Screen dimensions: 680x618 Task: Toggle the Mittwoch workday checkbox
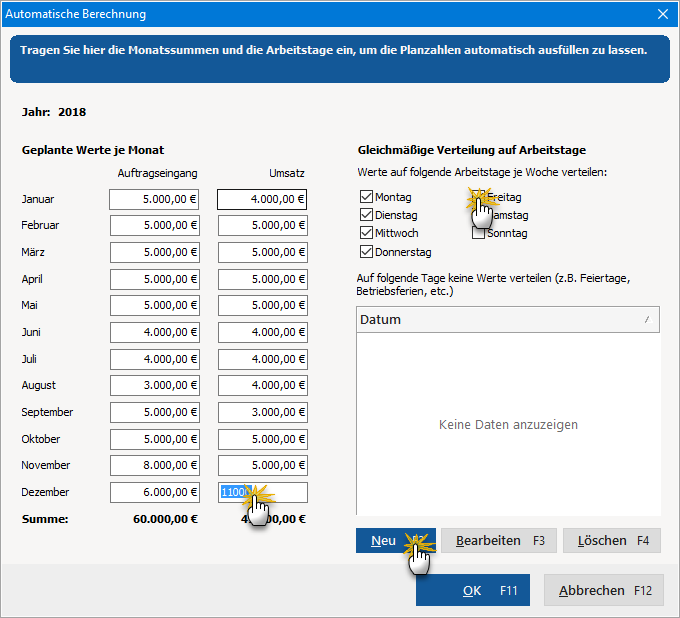[x=366, y=233]
